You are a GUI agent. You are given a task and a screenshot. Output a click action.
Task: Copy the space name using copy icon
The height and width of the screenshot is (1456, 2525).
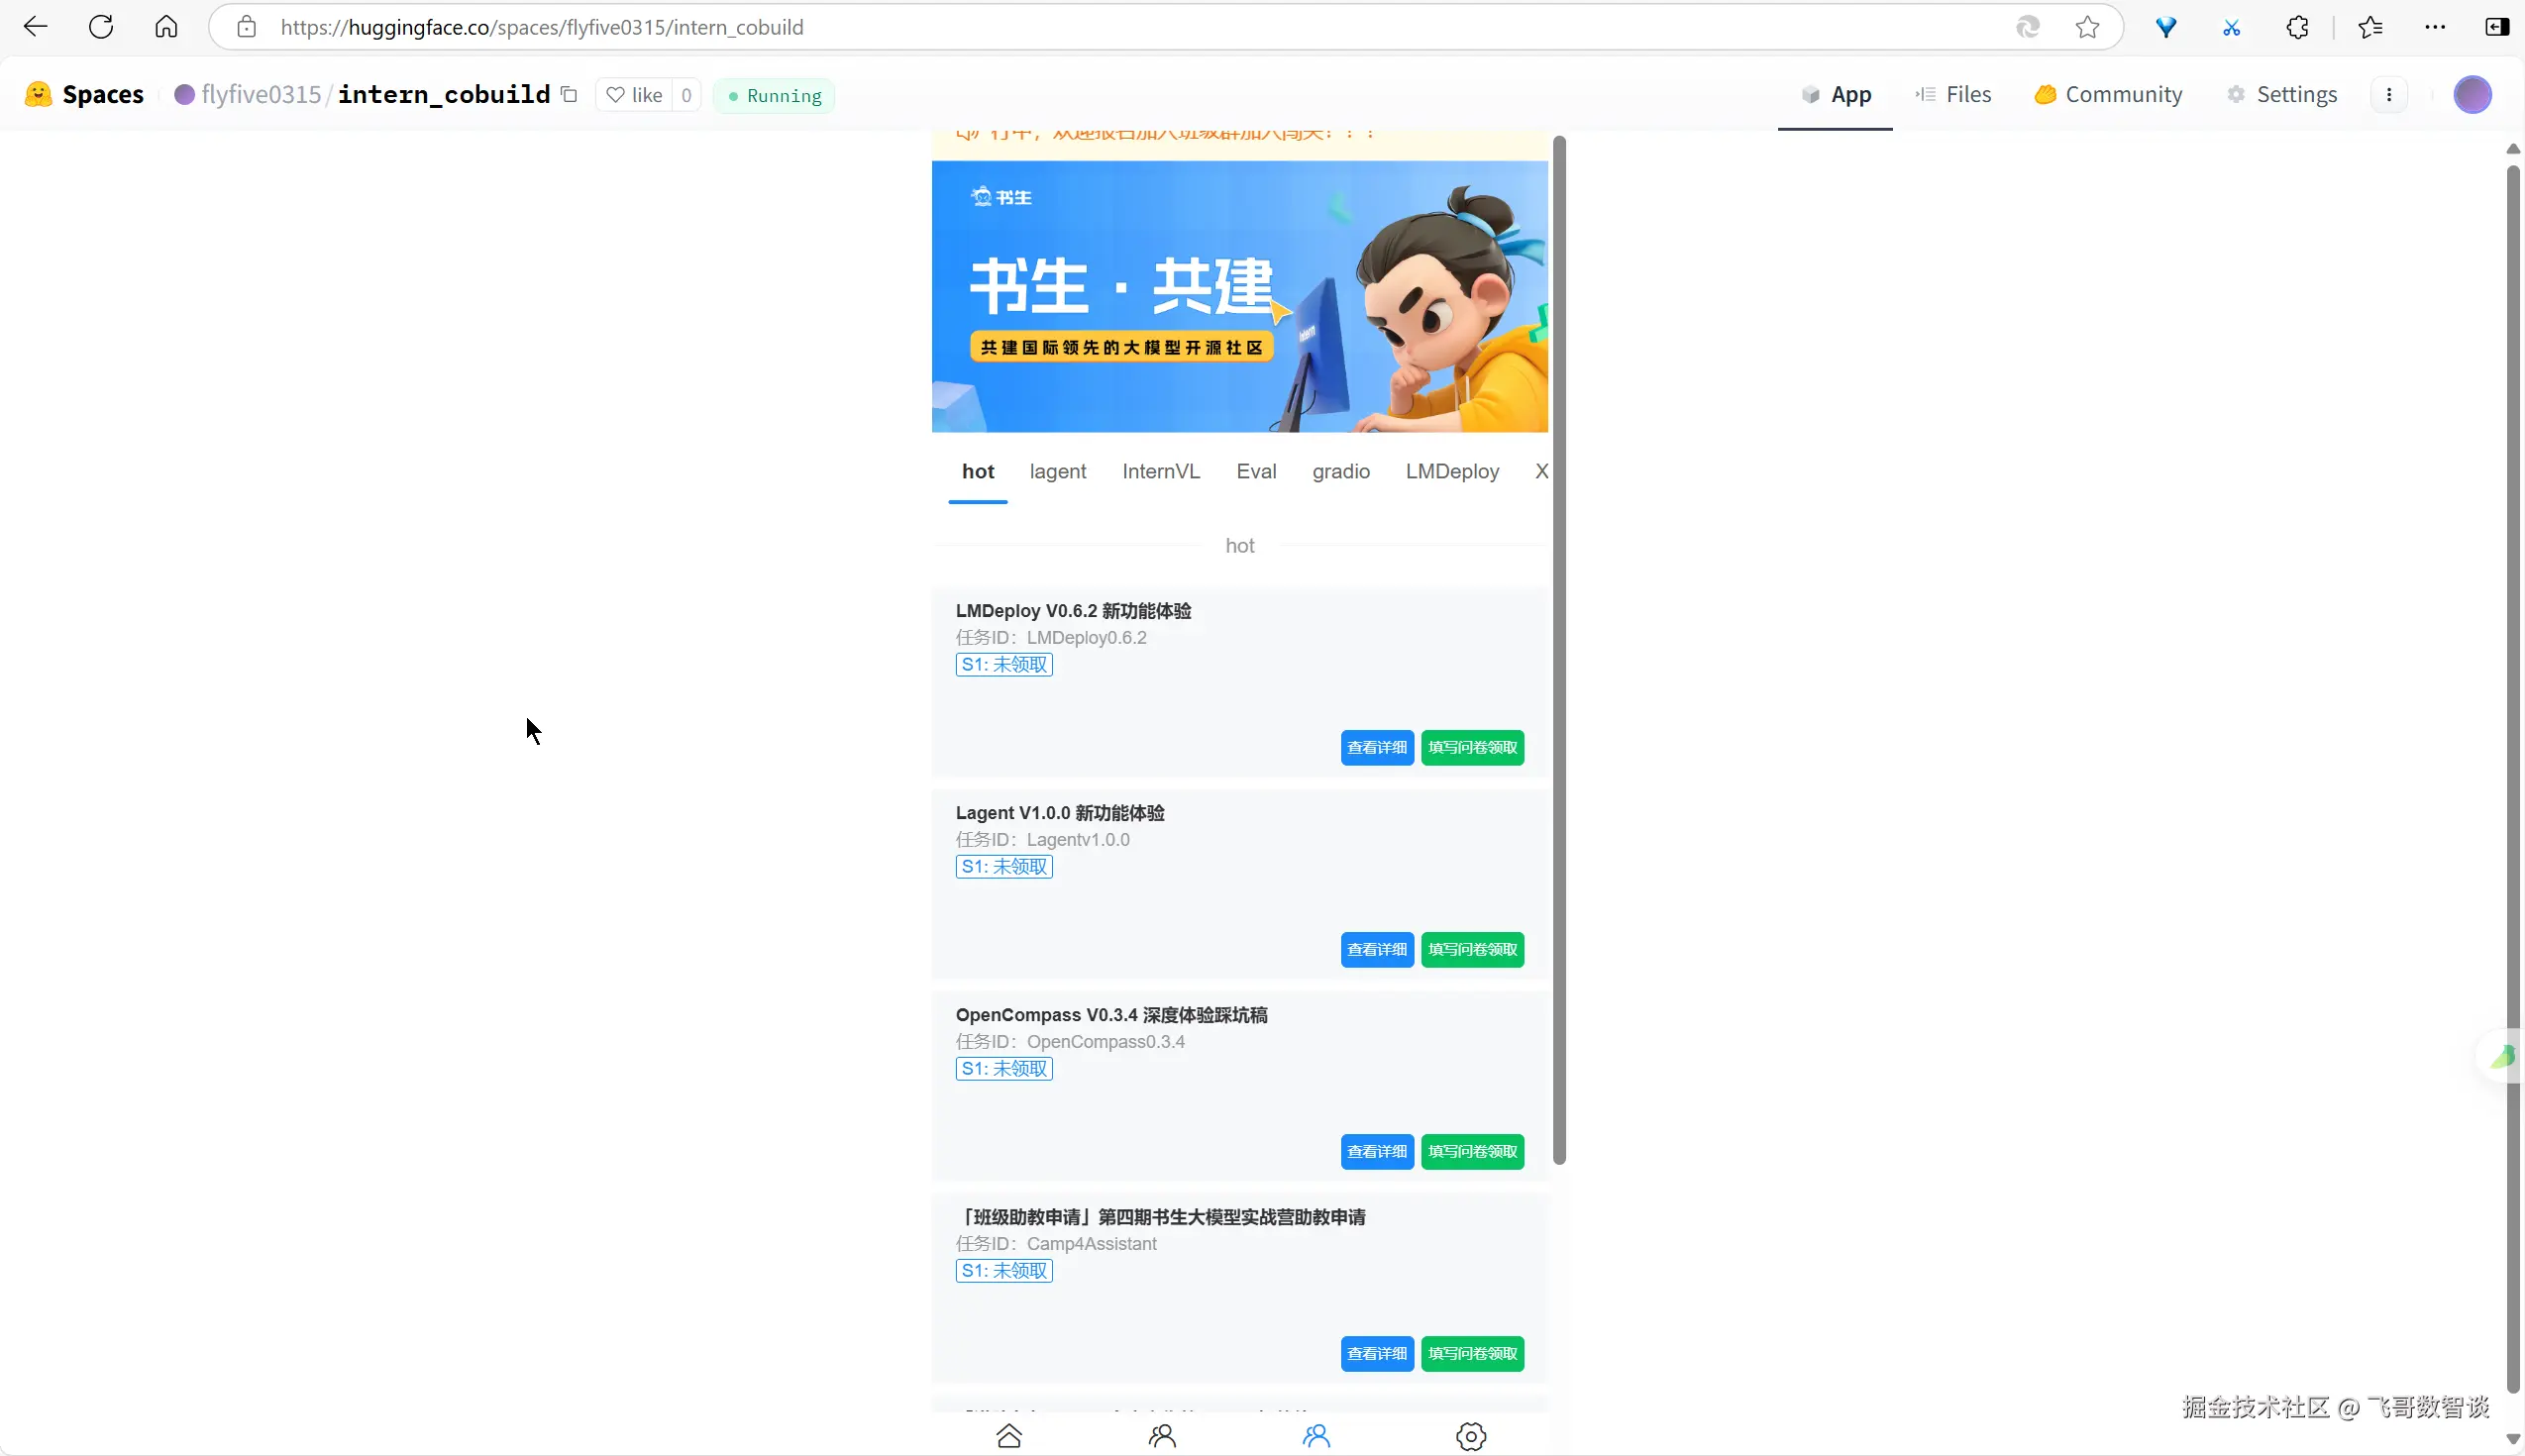coord(569,94)
